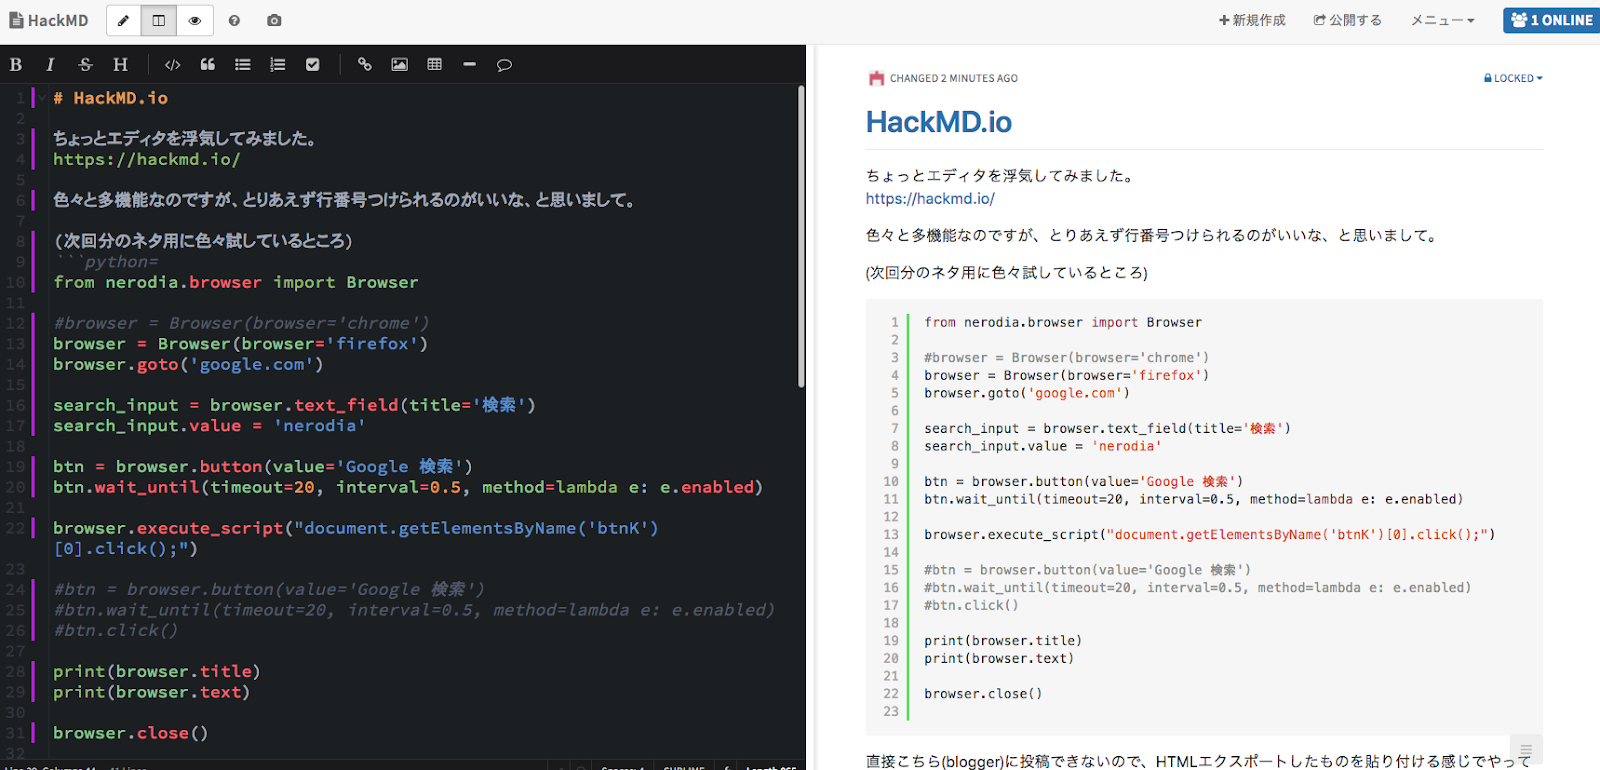Click 'btn.wait_until' line in editor
This screenshot has height=770, width=1600.
(408, 487)
